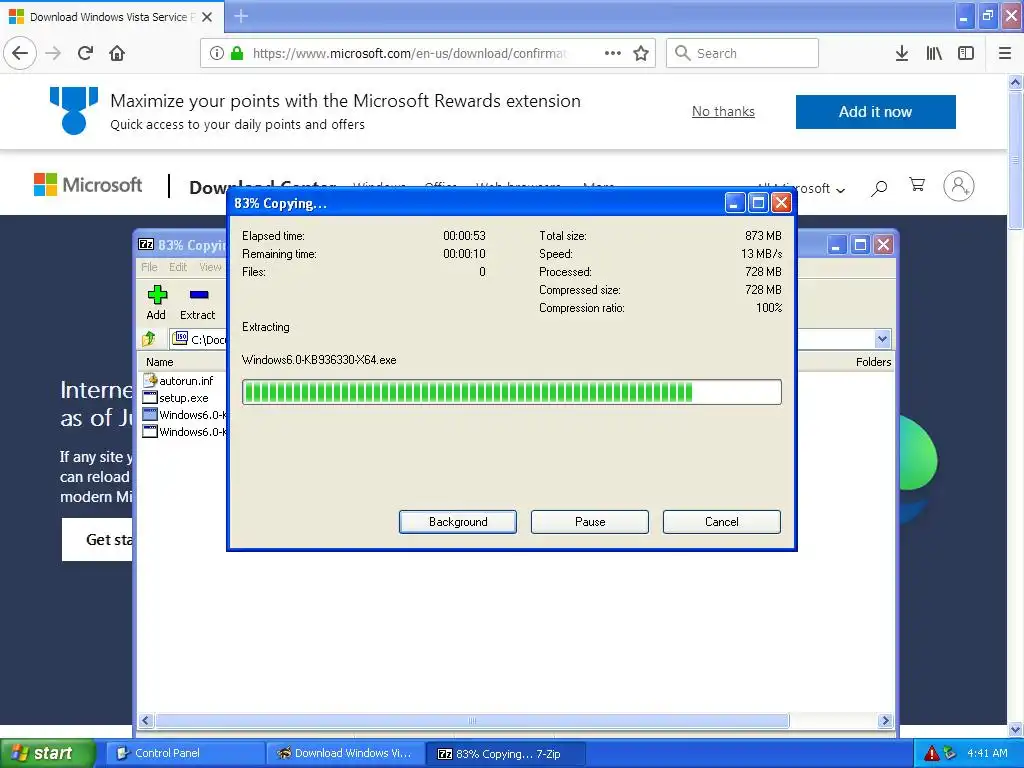
Task: Sort by the Name column header
Action: coord(160,362)
